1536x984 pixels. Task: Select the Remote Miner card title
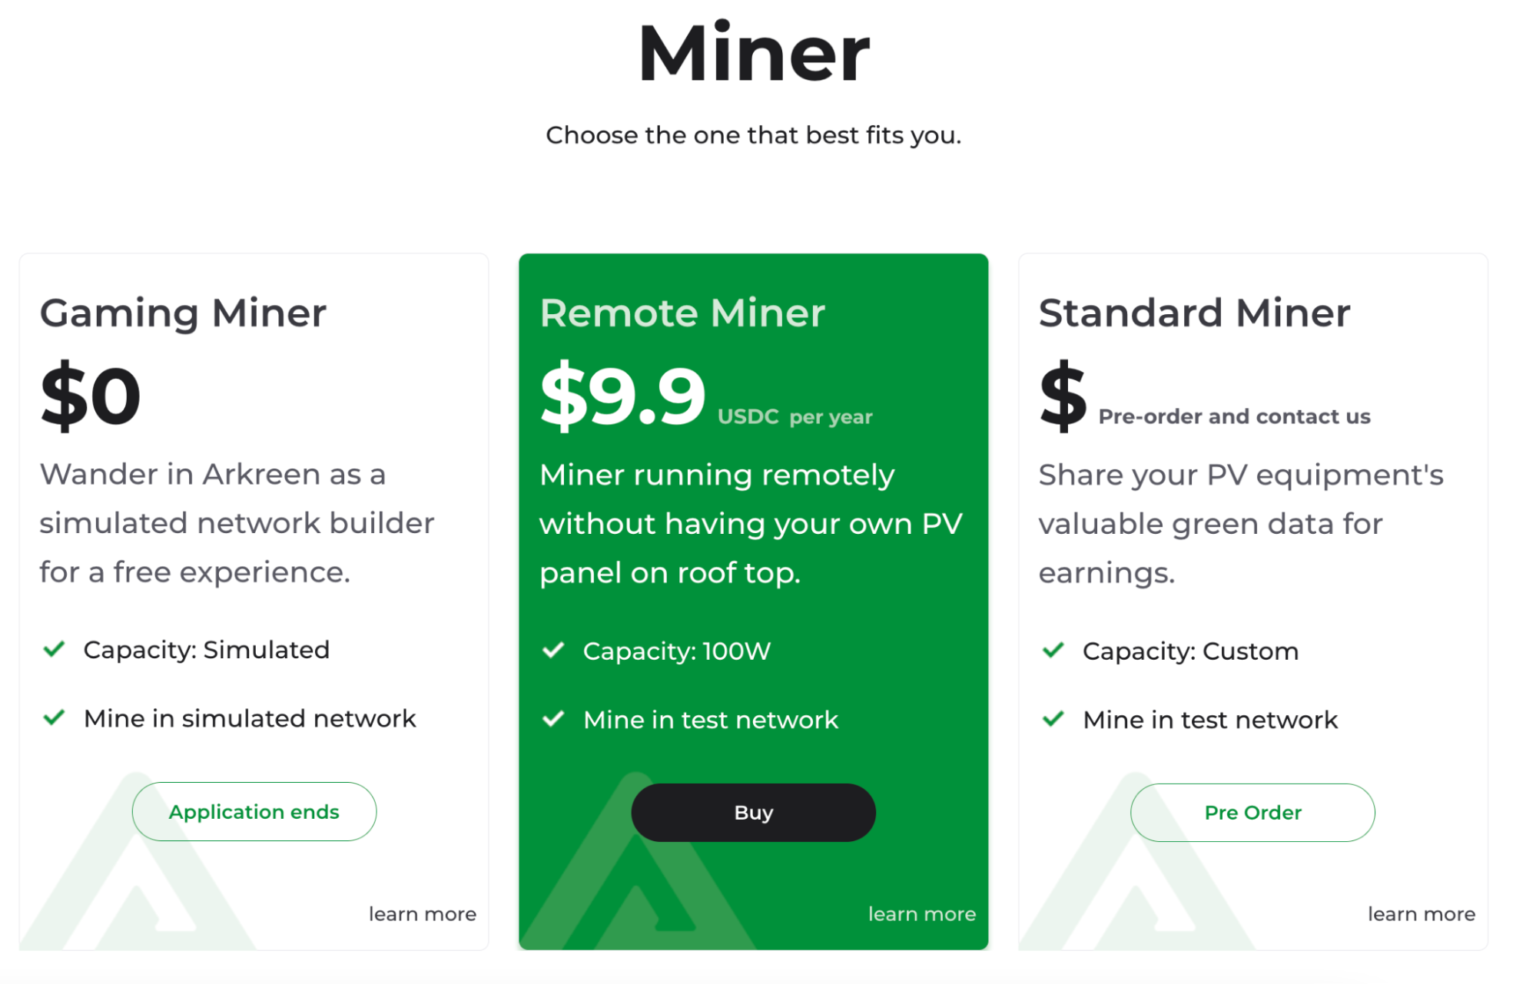pos(682,313)
